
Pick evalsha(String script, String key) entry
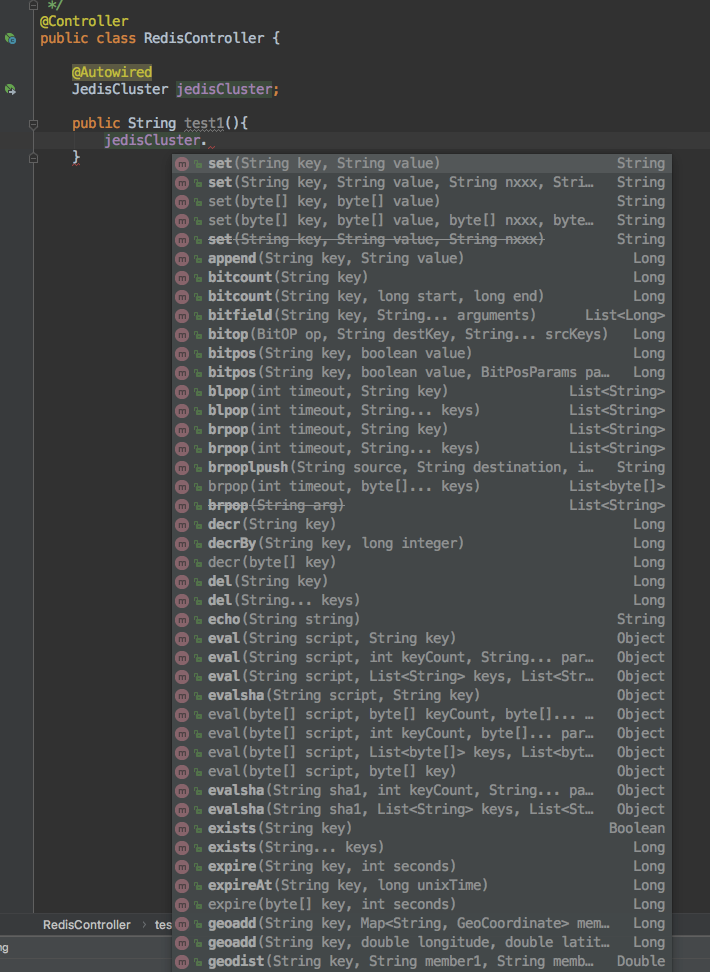[x=422, y=696]
